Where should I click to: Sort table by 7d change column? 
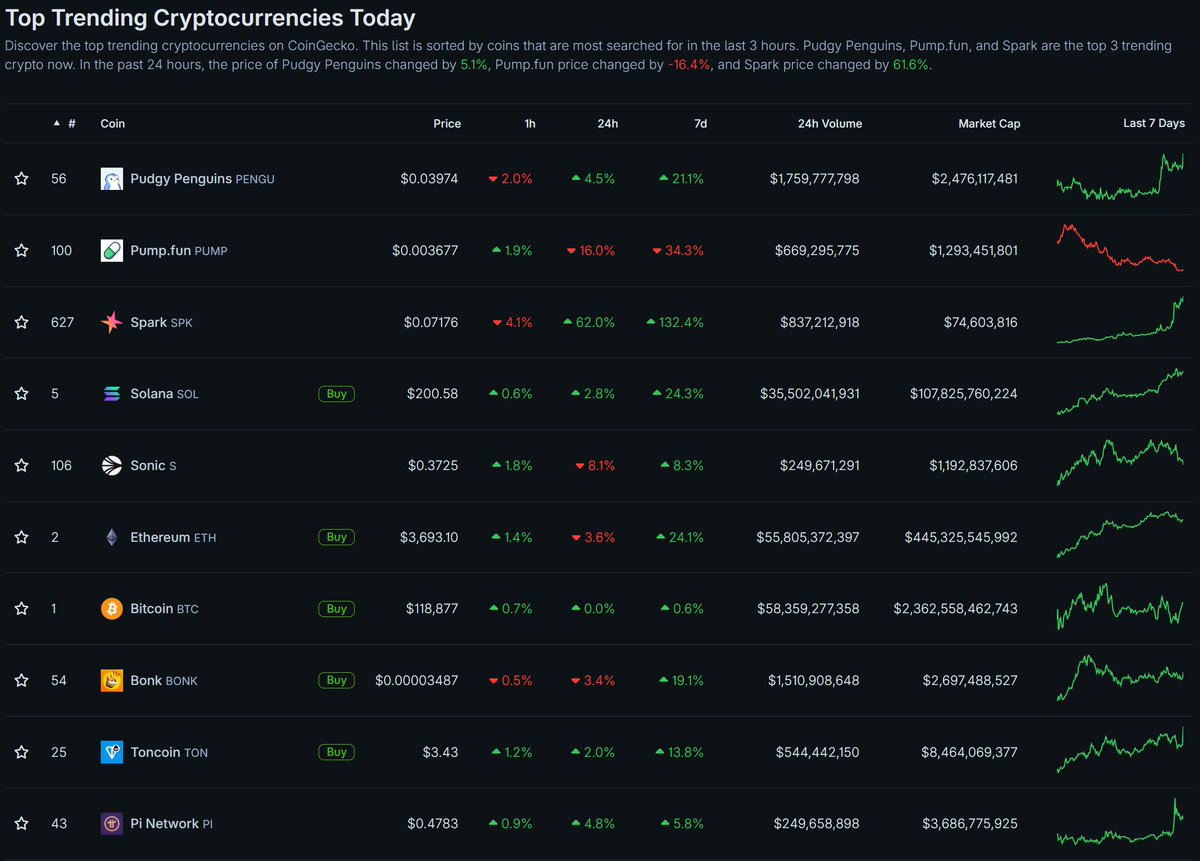coord(700,124)
